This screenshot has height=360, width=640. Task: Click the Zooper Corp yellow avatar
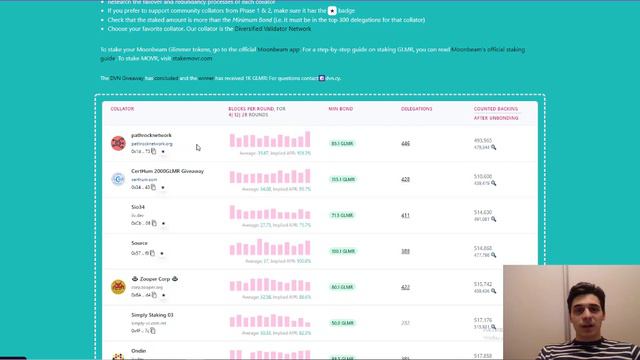[118, 287]
